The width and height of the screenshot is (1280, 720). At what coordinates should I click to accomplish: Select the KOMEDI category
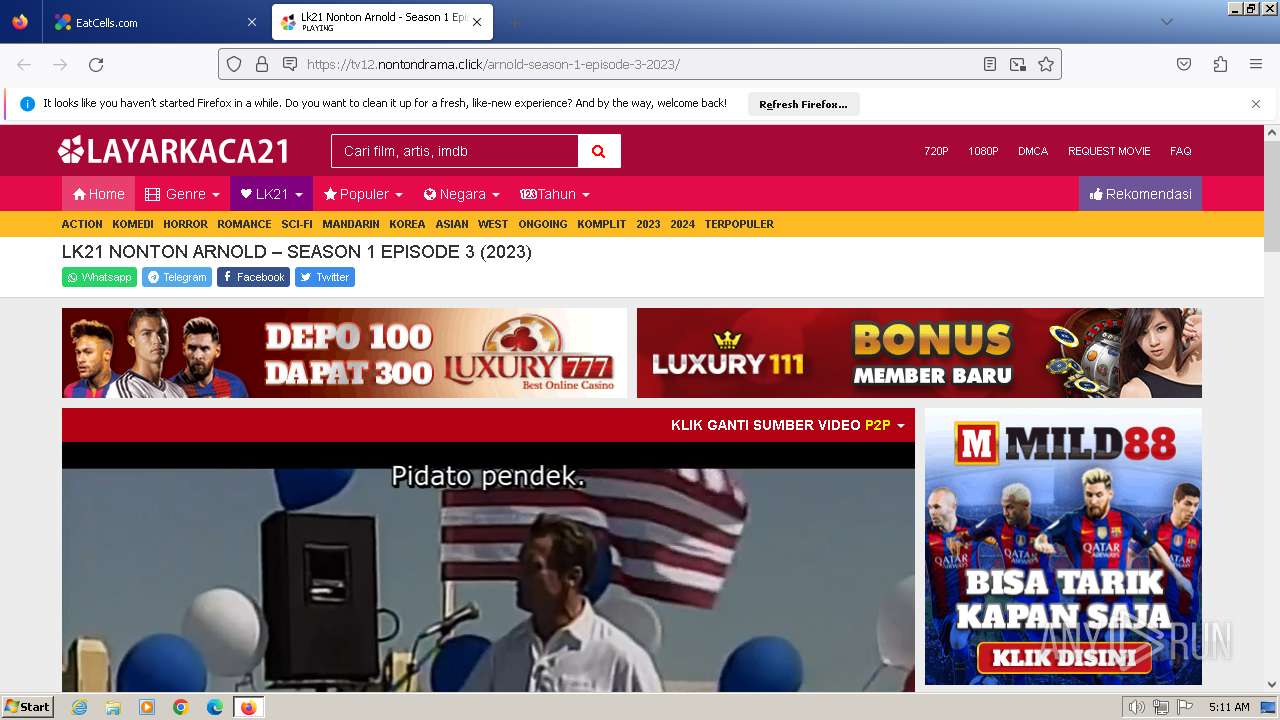click(133, 224)
